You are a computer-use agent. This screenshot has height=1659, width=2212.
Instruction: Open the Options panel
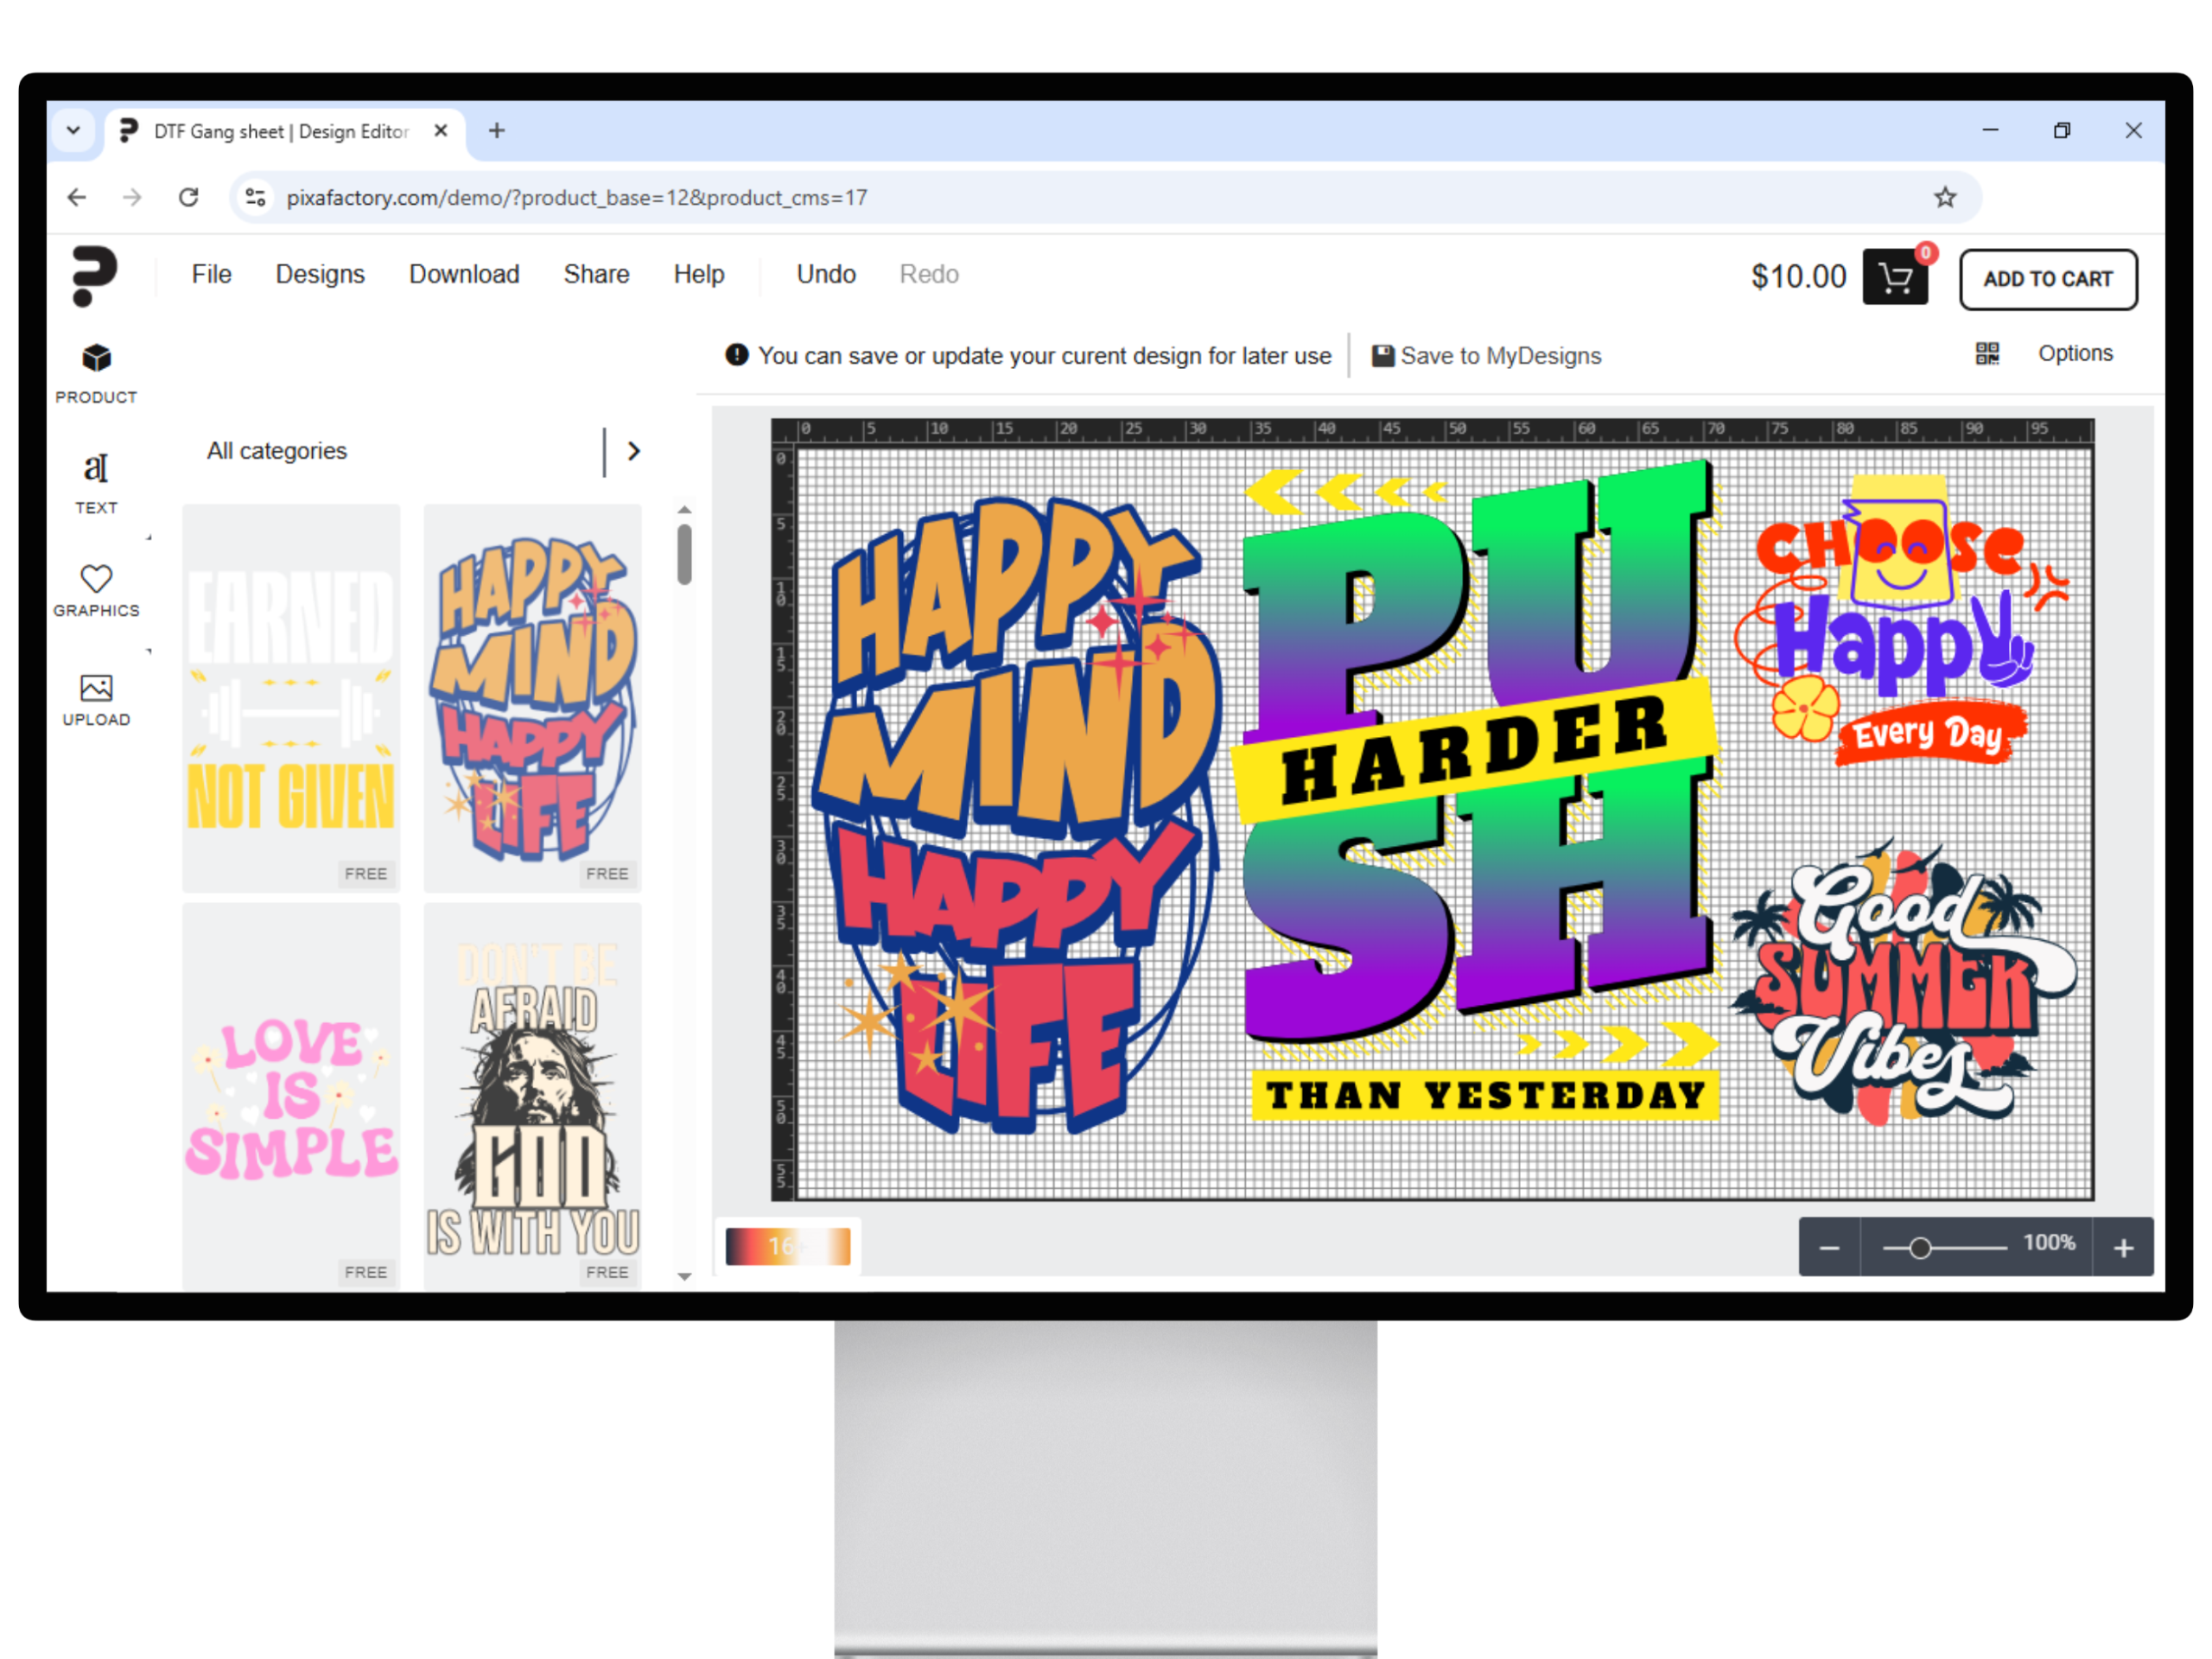[x=2075, y=353]
